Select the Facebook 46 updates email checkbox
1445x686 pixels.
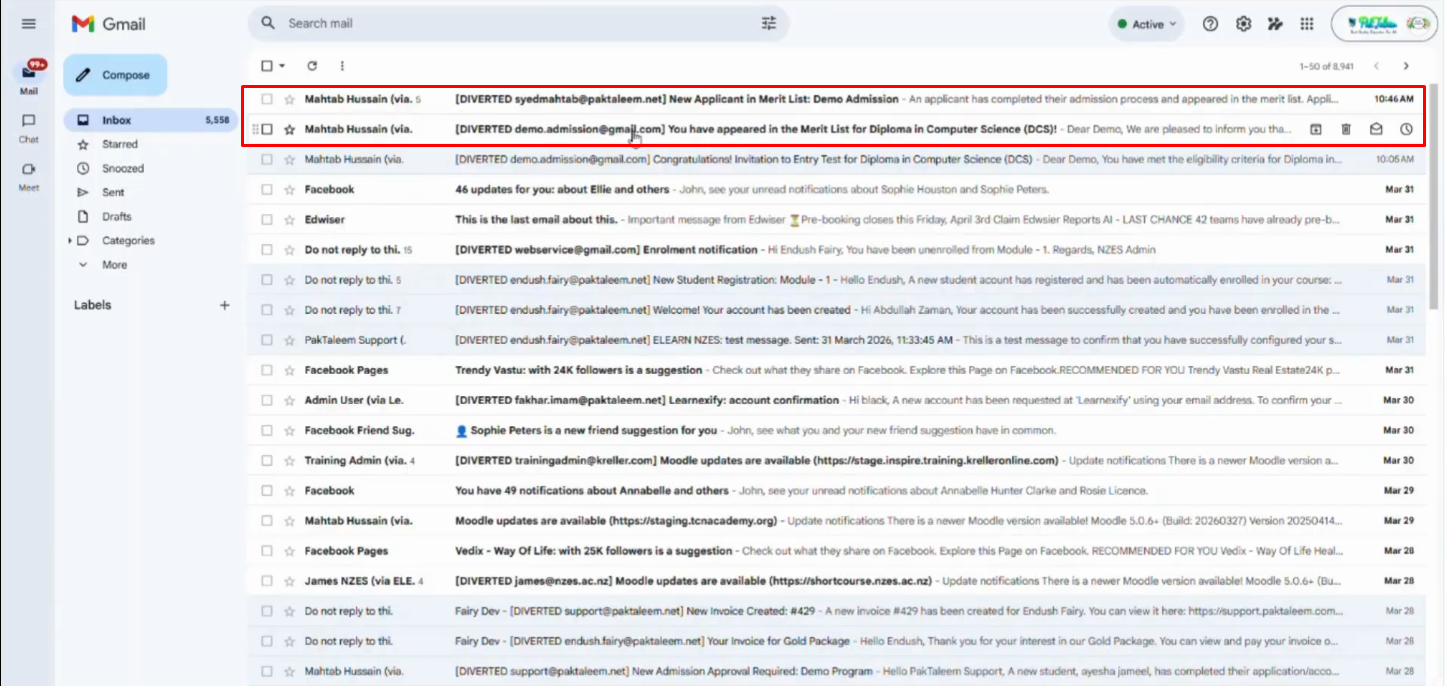click(267, 189)
